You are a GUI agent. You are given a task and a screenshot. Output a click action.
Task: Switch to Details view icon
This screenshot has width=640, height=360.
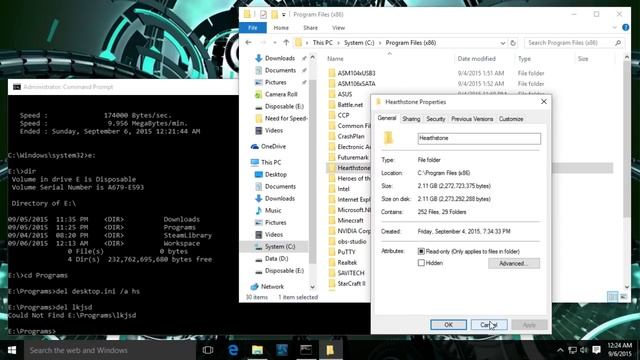(612, 297)
